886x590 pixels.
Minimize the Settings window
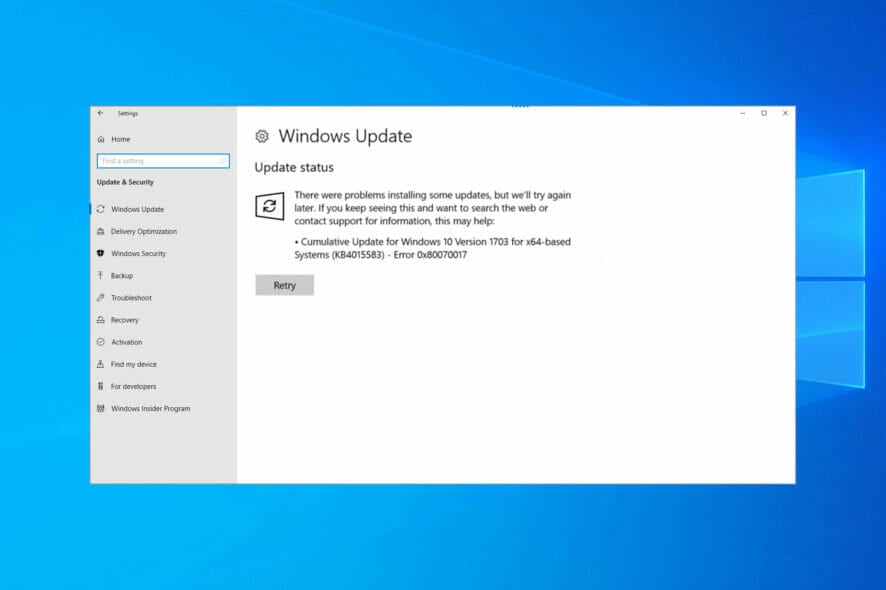pos(742,114)
